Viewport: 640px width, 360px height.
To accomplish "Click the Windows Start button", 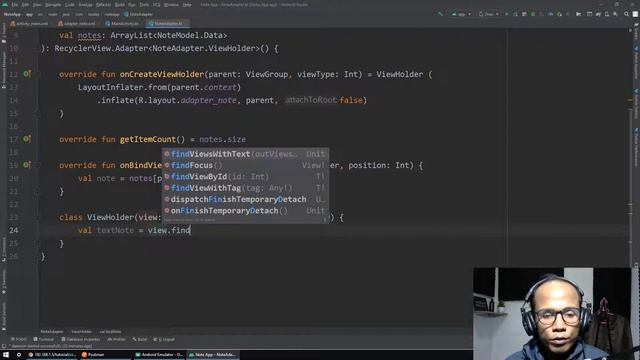I will (x=6, y=355).
